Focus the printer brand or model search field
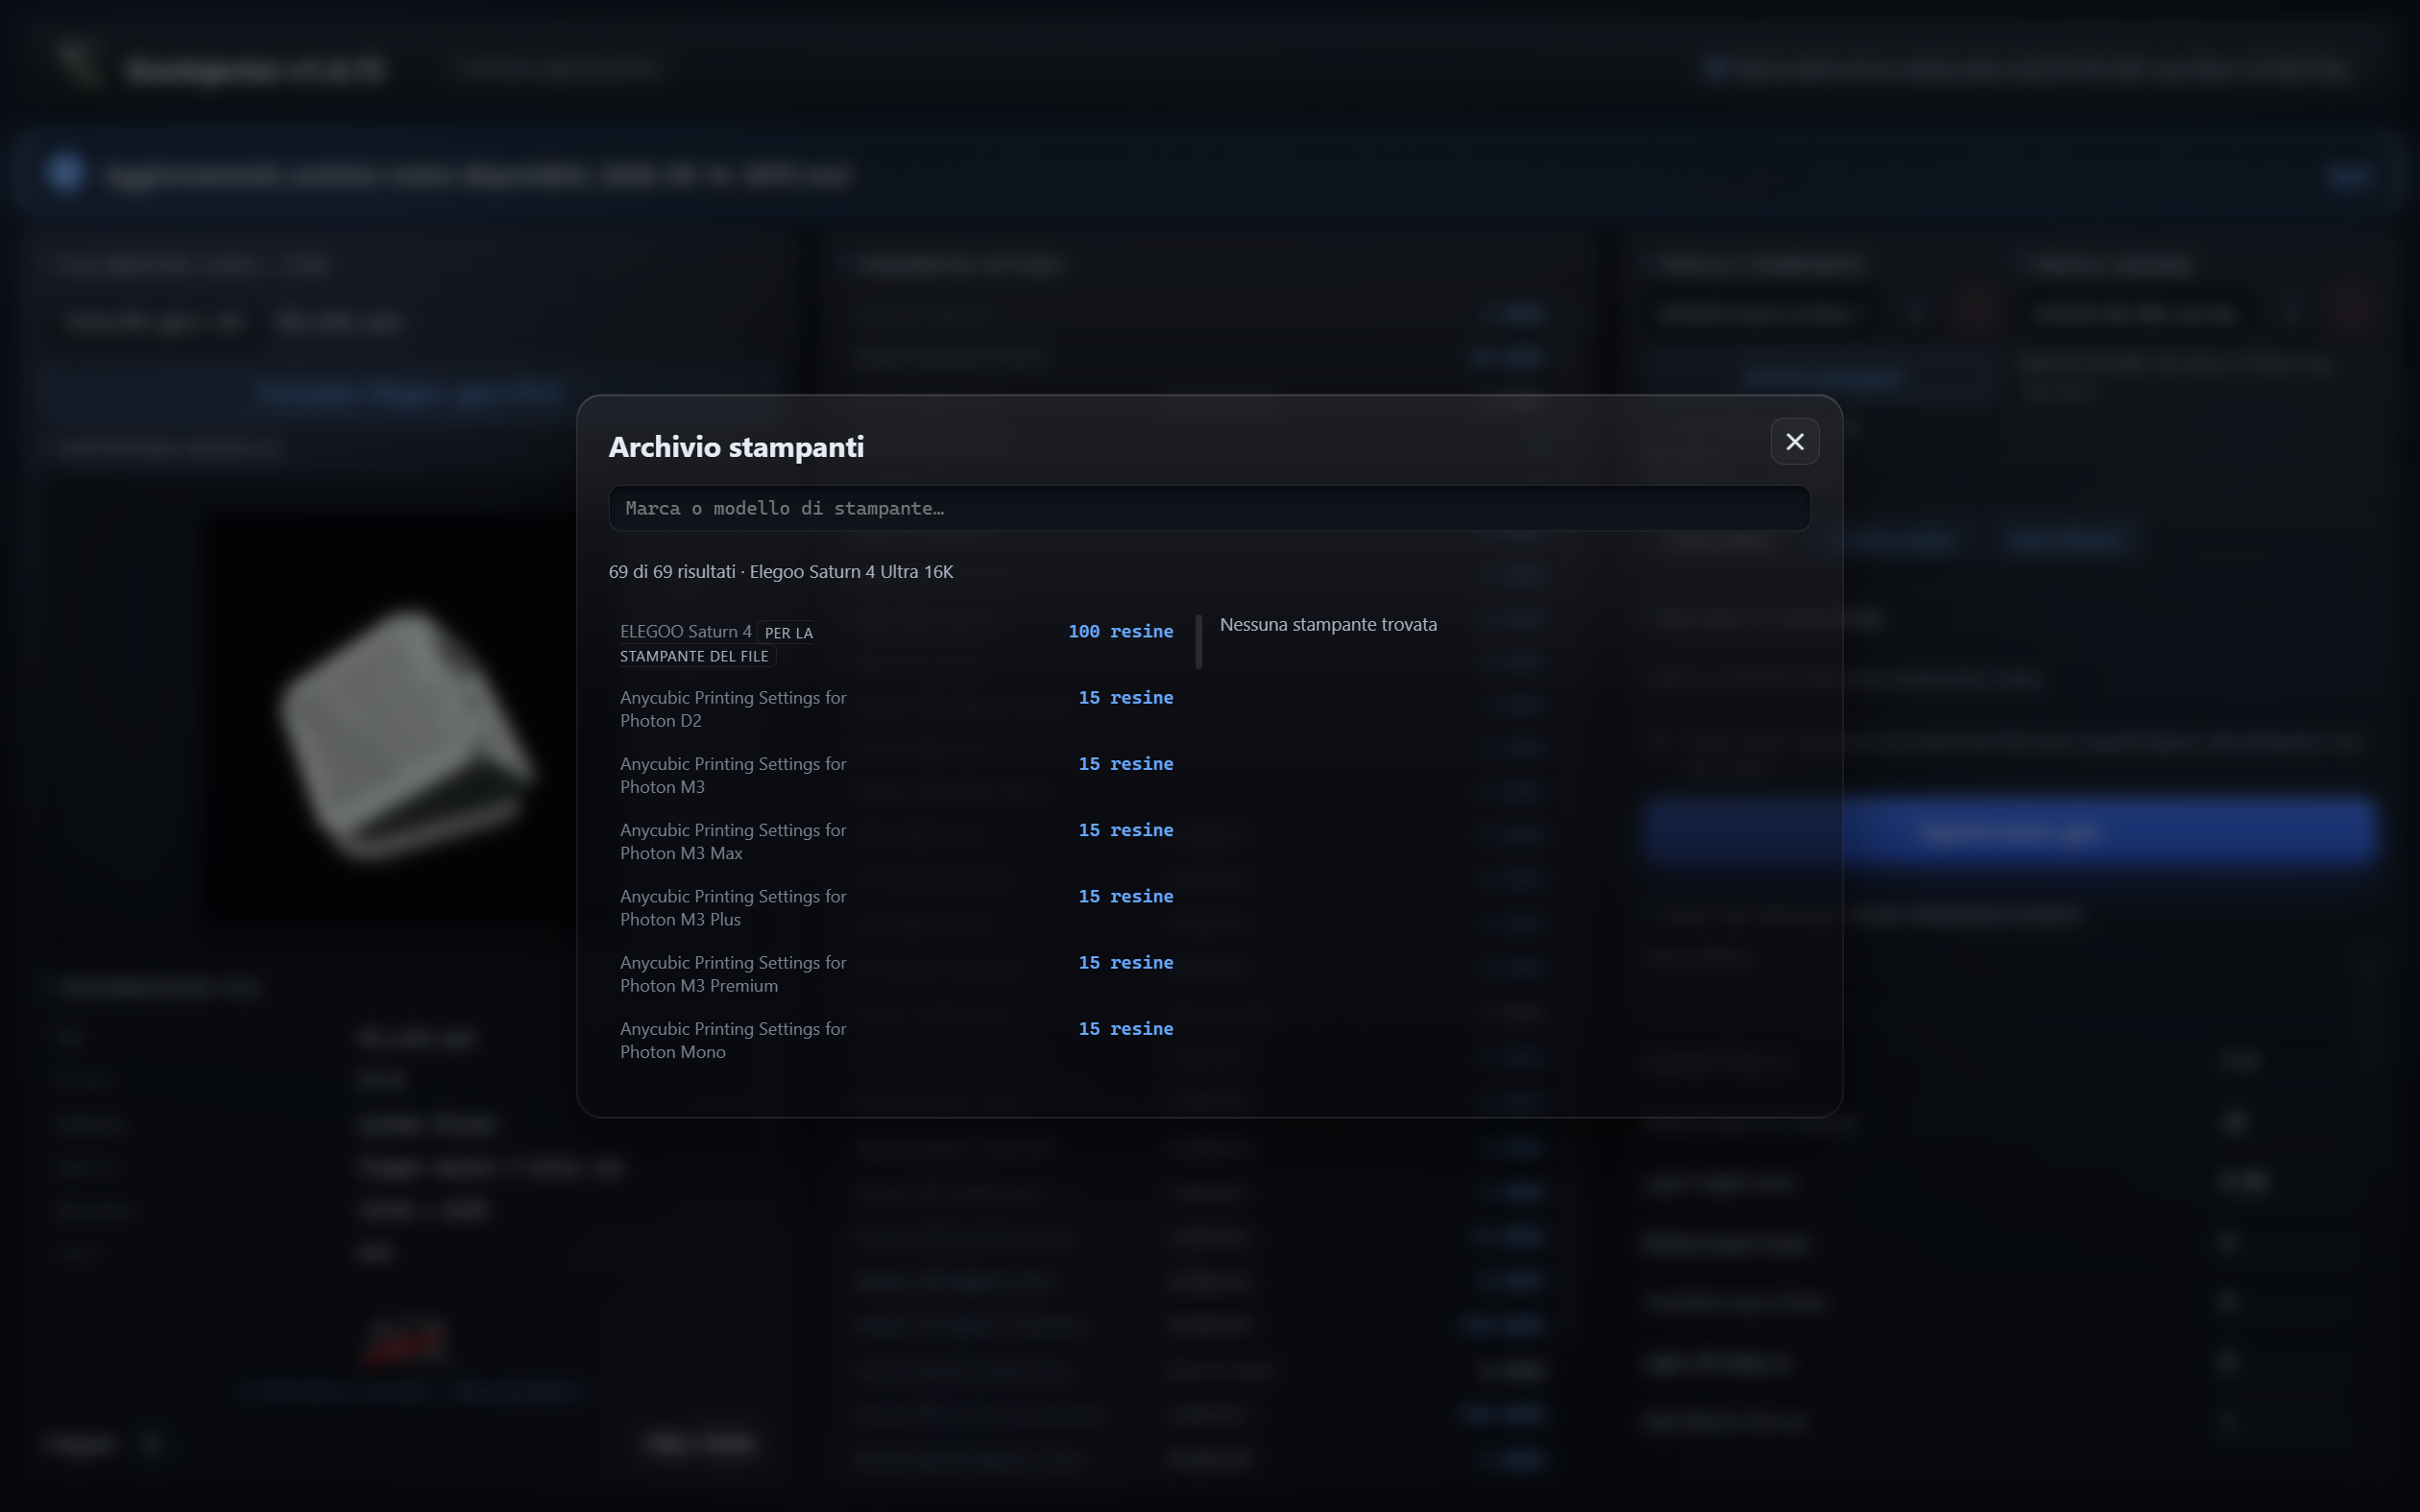Screen dimensions: 2420x1512 click(x=1209, y=508)
